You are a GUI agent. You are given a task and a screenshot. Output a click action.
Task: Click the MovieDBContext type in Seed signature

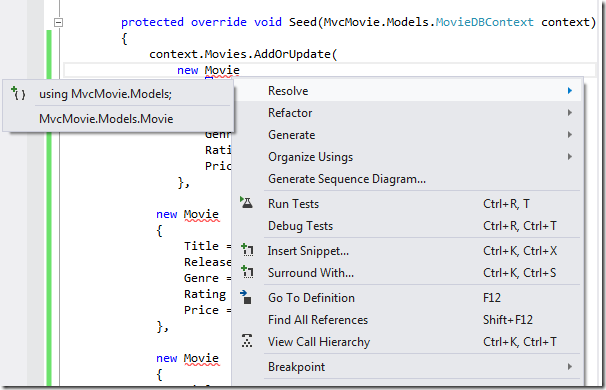click(485, 22)
